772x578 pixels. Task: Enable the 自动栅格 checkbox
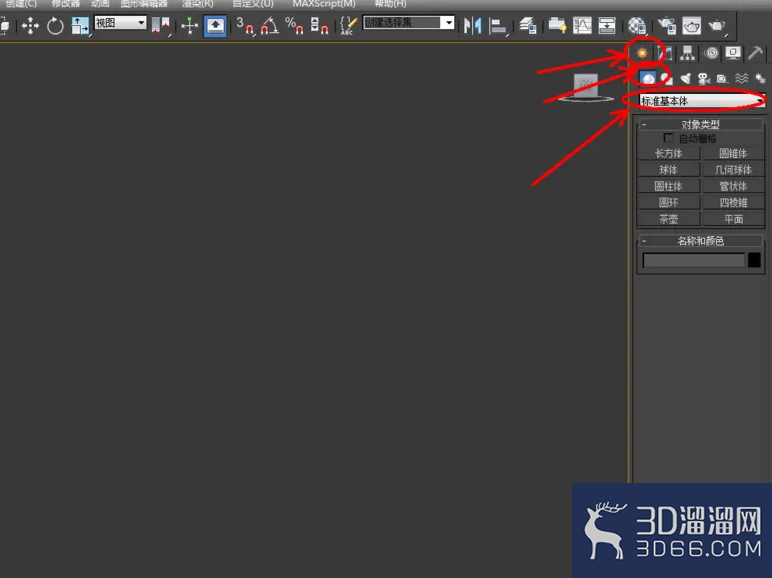tap(668, 138)
